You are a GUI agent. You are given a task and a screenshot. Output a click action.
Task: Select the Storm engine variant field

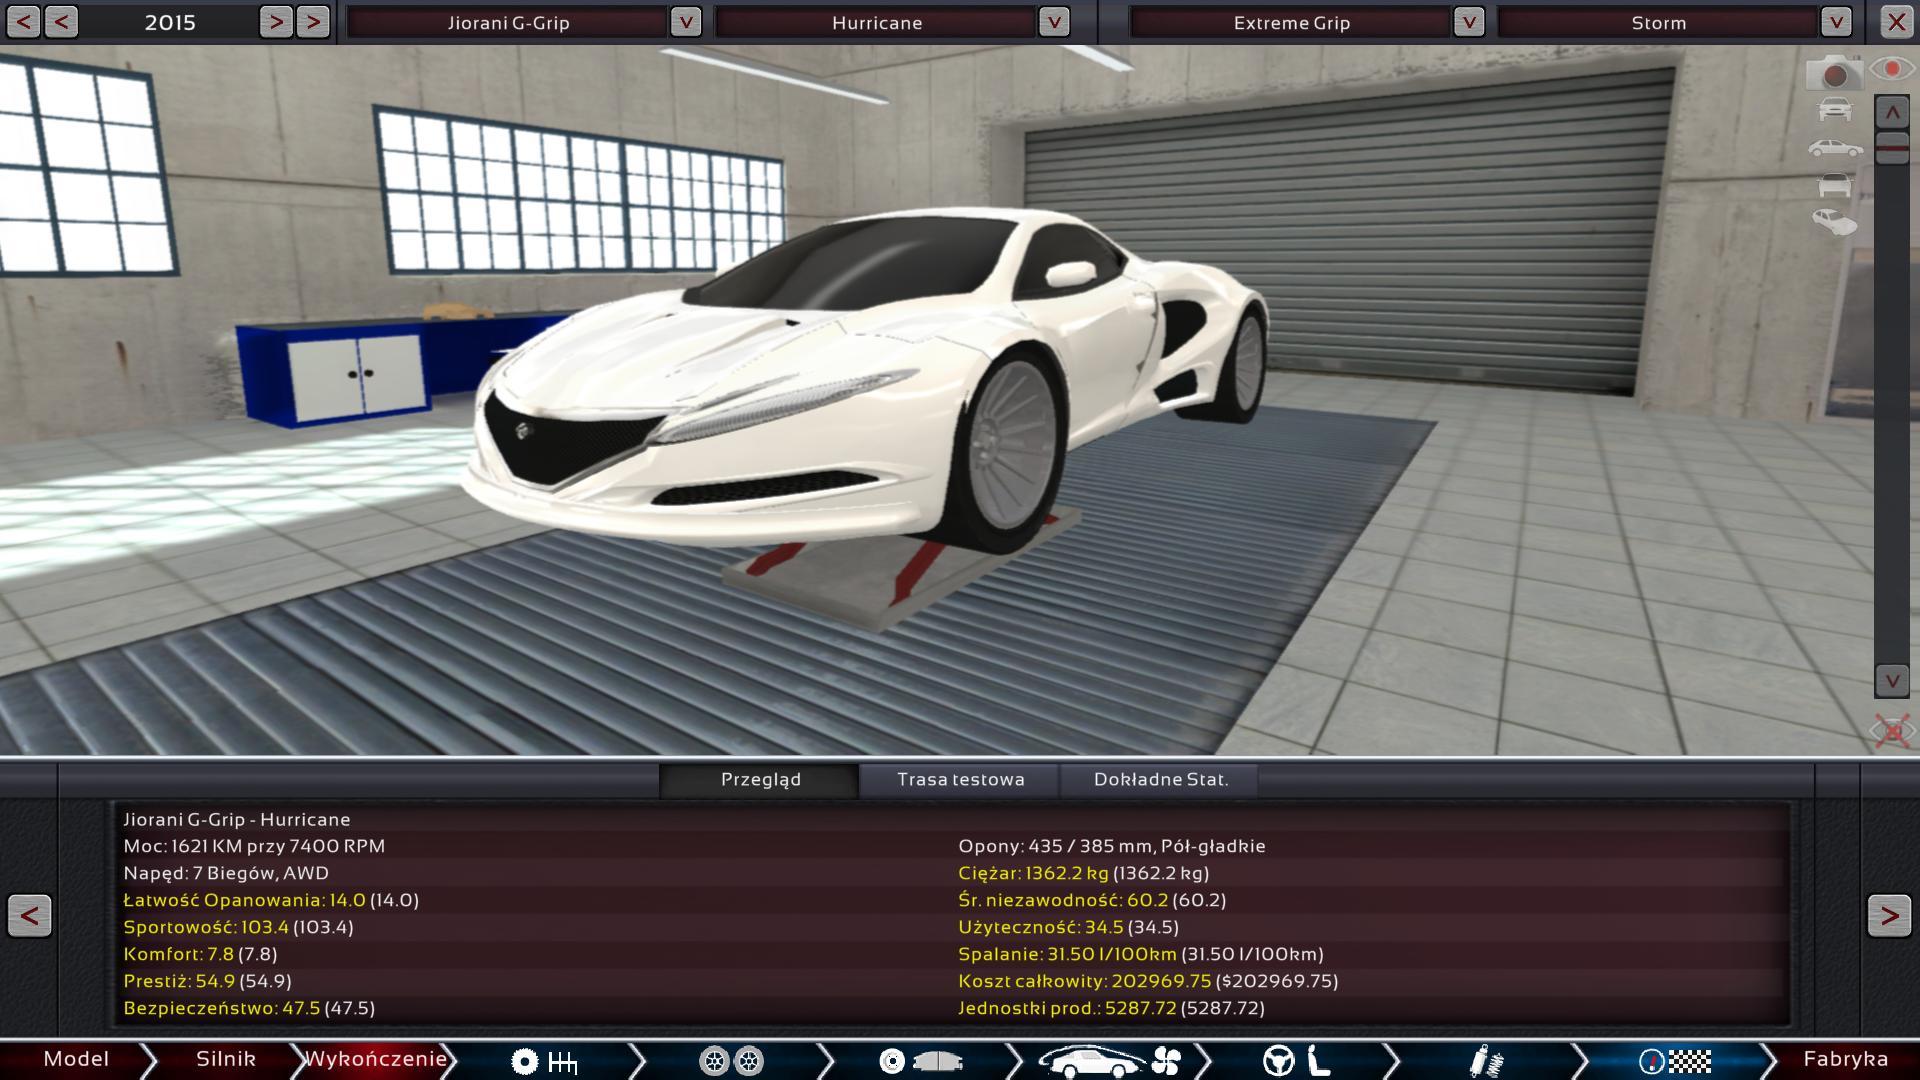click(x=1658, y=22)
